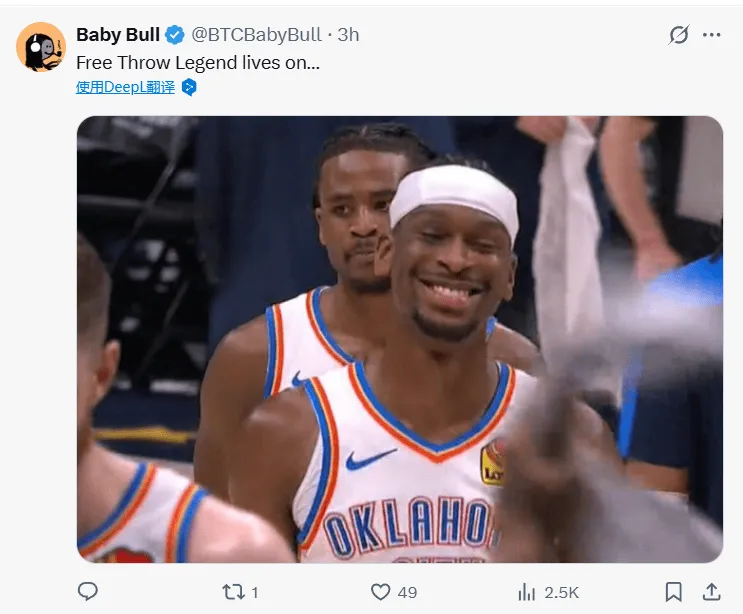Click the DeepL logo icon
Image resolution: width=743 pixels, height=614 pixels.
(188, 87)
